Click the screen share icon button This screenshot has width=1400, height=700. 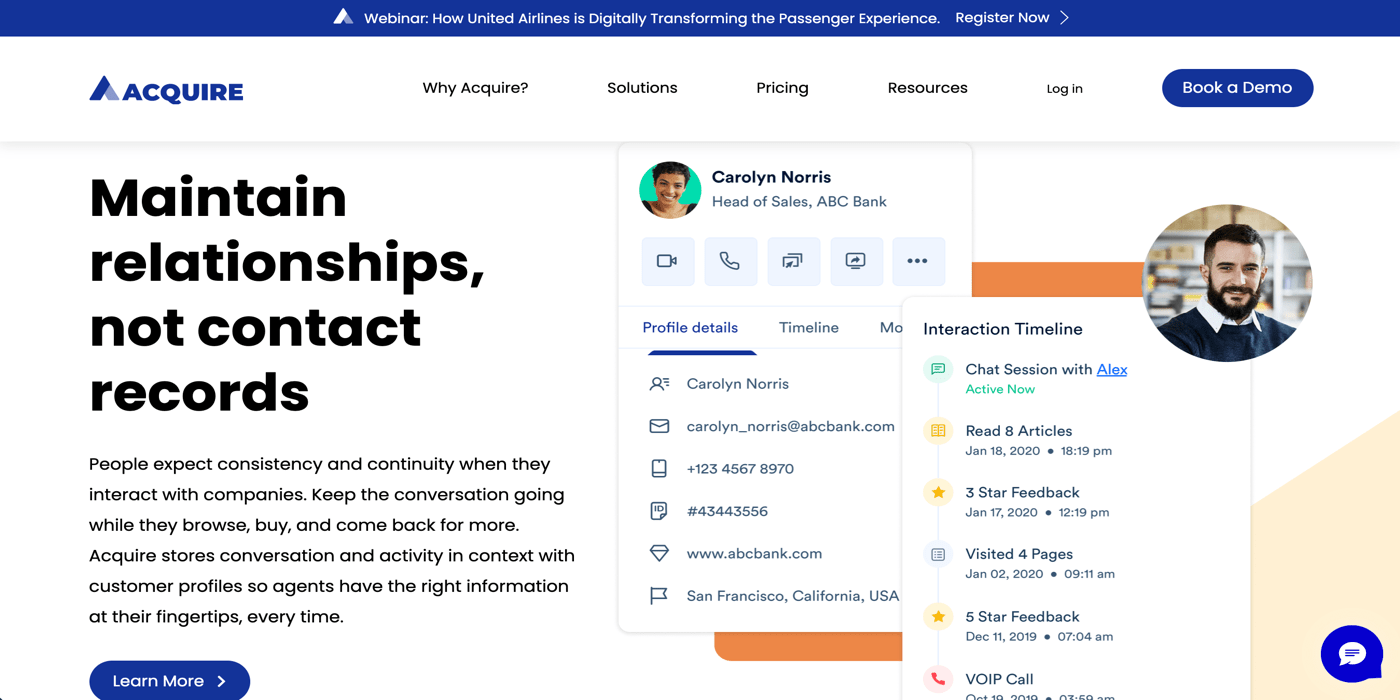tap(856, 261)
